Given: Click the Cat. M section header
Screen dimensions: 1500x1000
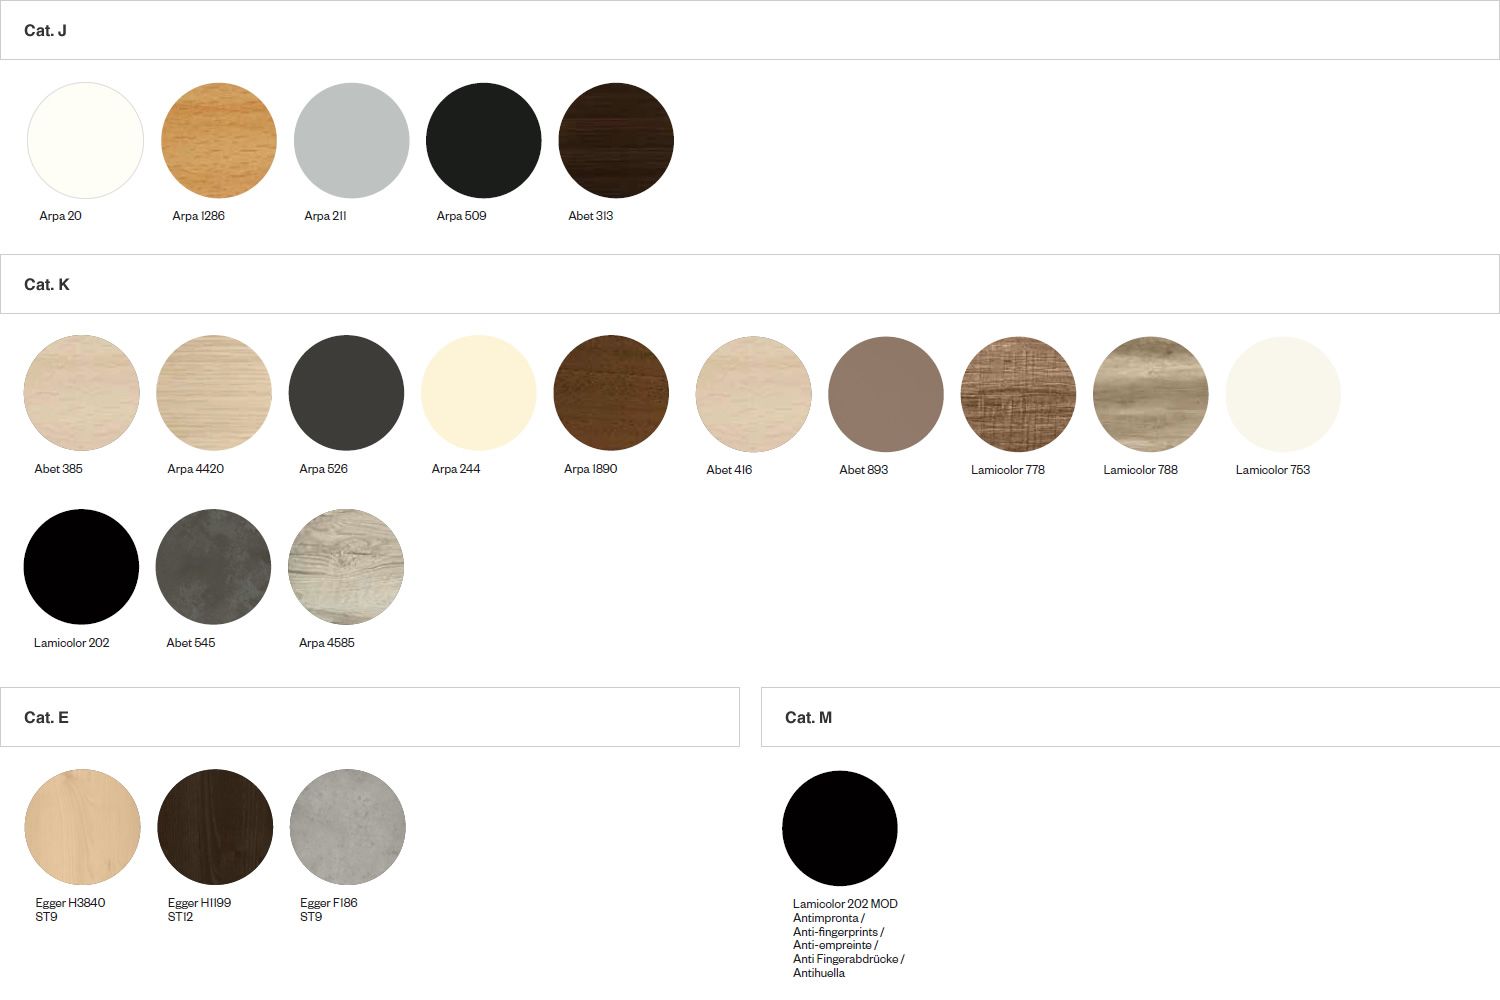Looking at the screenshot, I should 808,718.
